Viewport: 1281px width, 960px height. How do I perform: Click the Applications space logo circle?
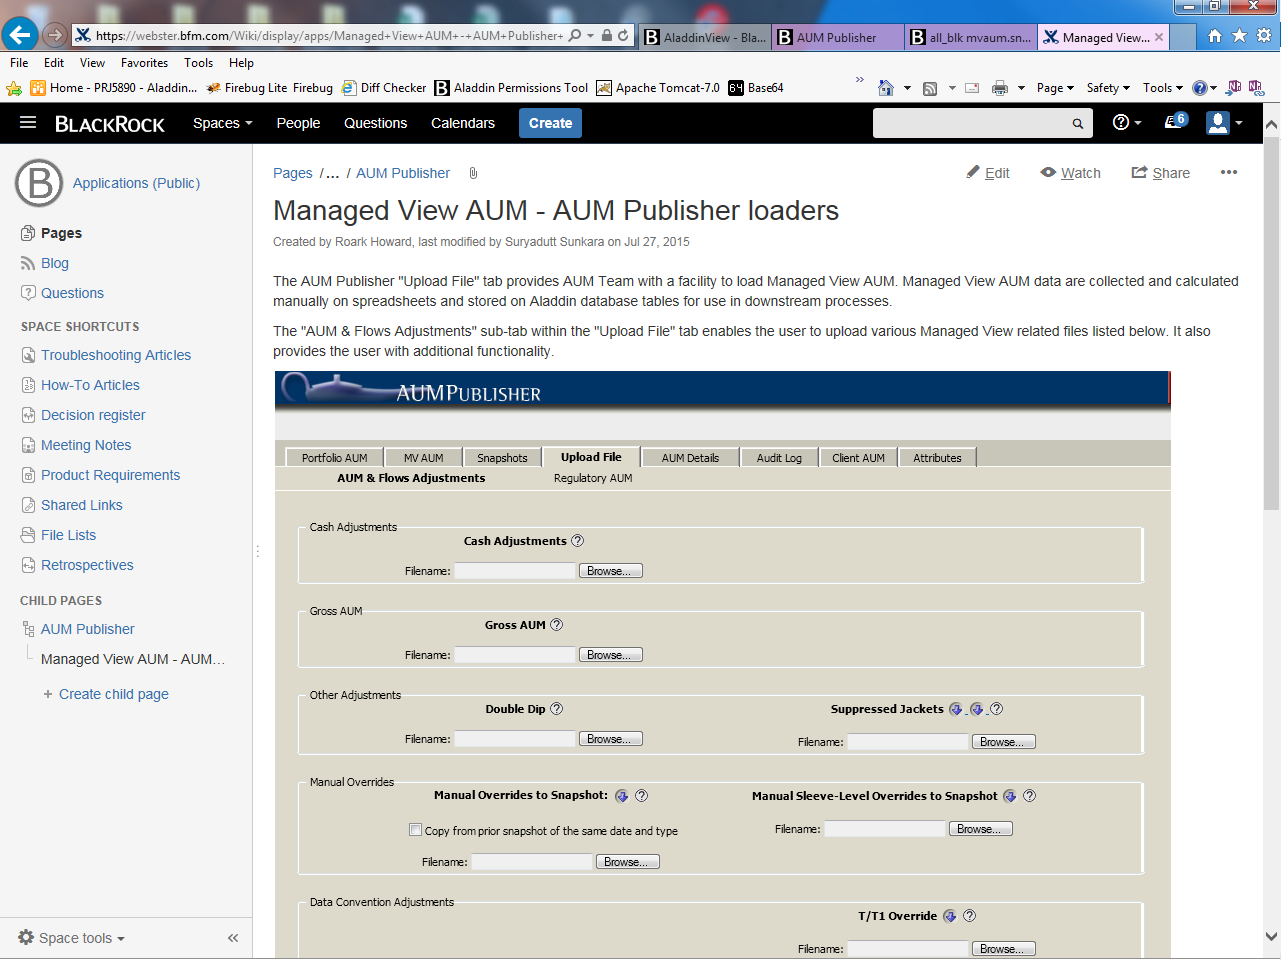coord(39,183)
